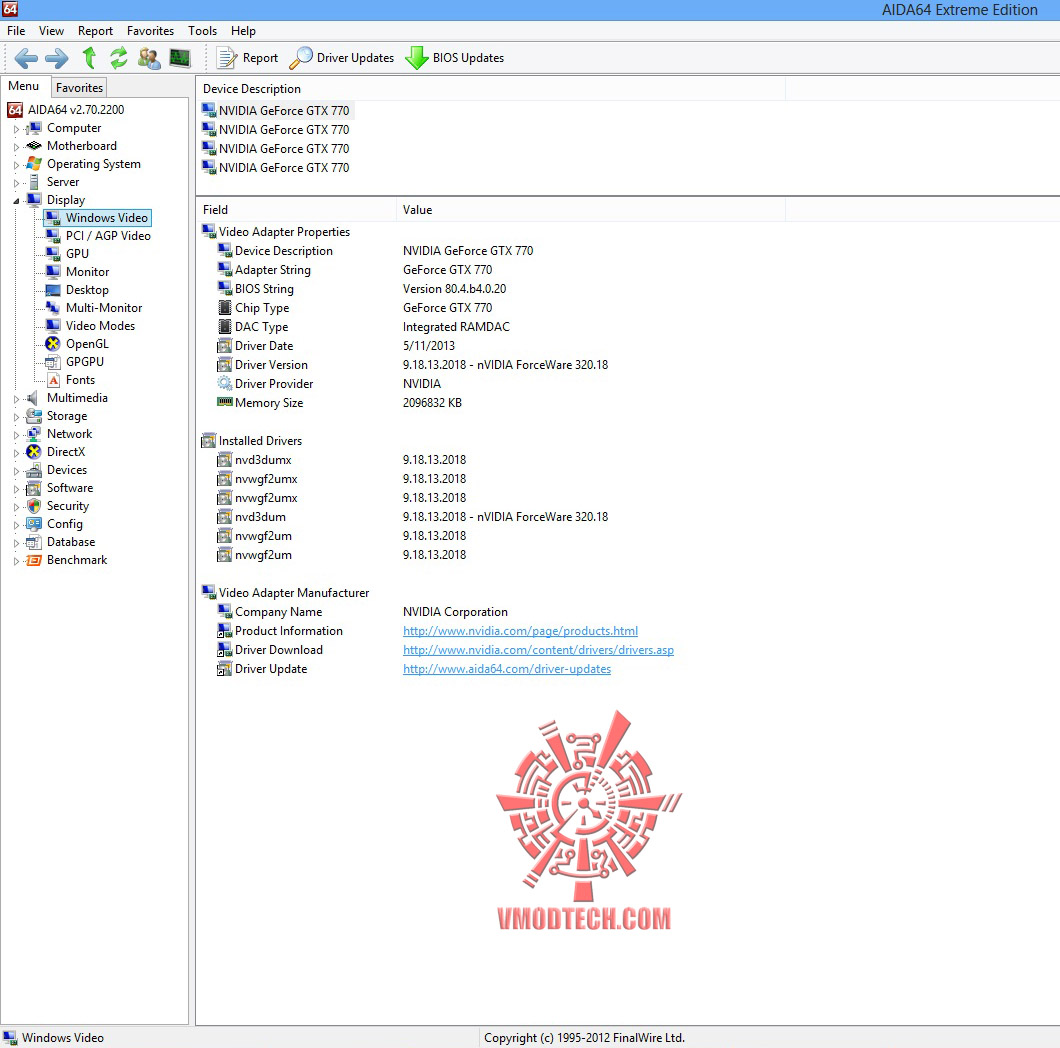Click the Value column header

coord(591,210)
